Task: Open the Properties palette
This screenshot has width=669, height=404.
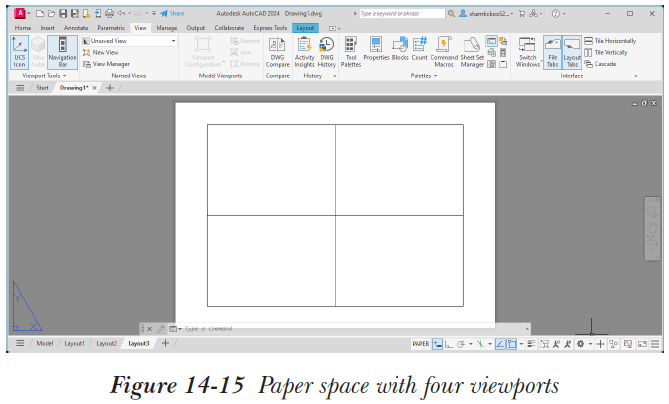Action: (376, 49)
